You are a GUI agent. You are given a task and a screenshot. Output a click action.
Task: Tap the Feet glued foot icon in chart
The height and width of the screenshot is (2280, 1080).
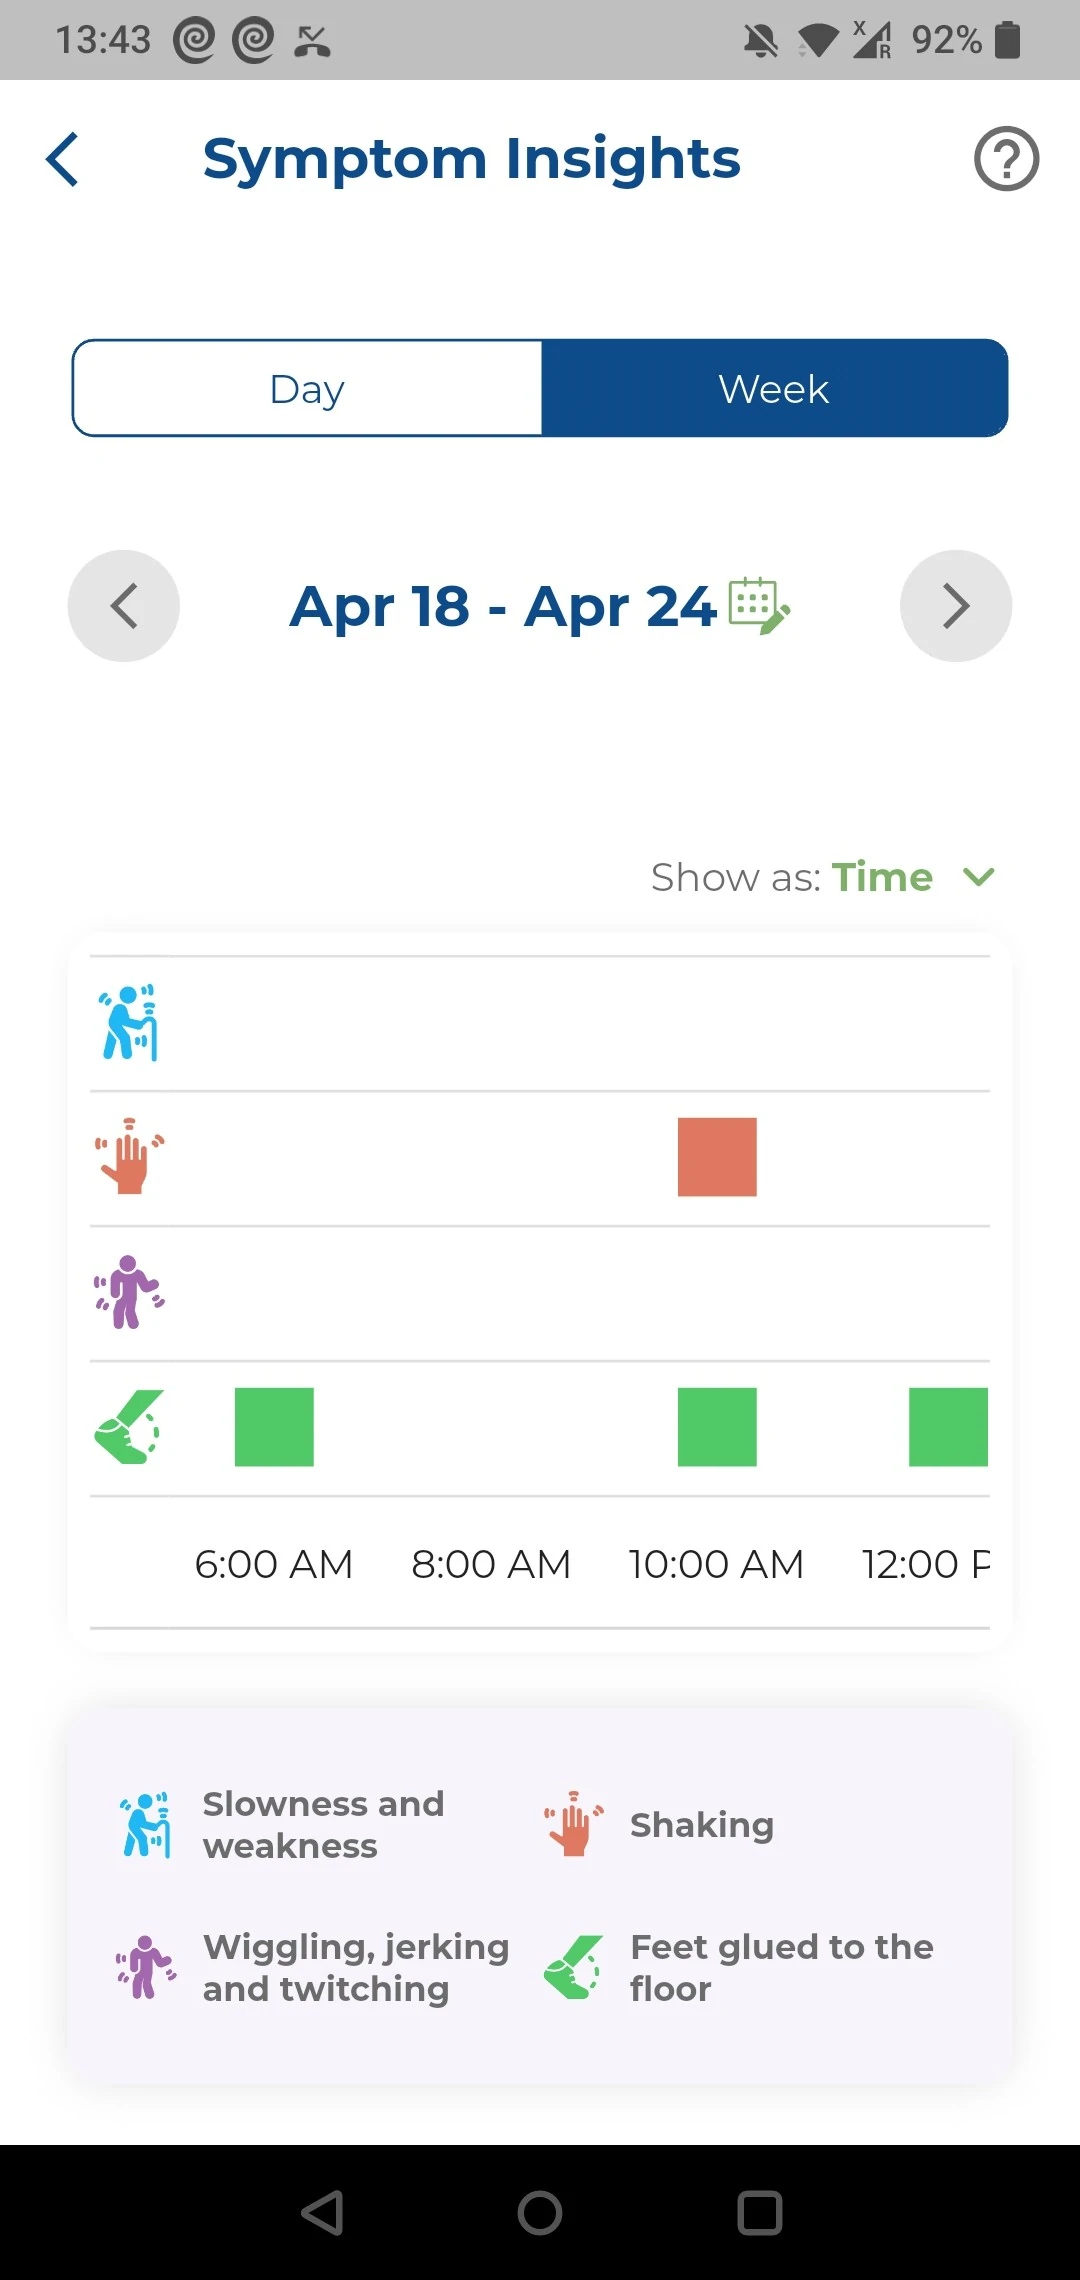tap(129, 1427)
